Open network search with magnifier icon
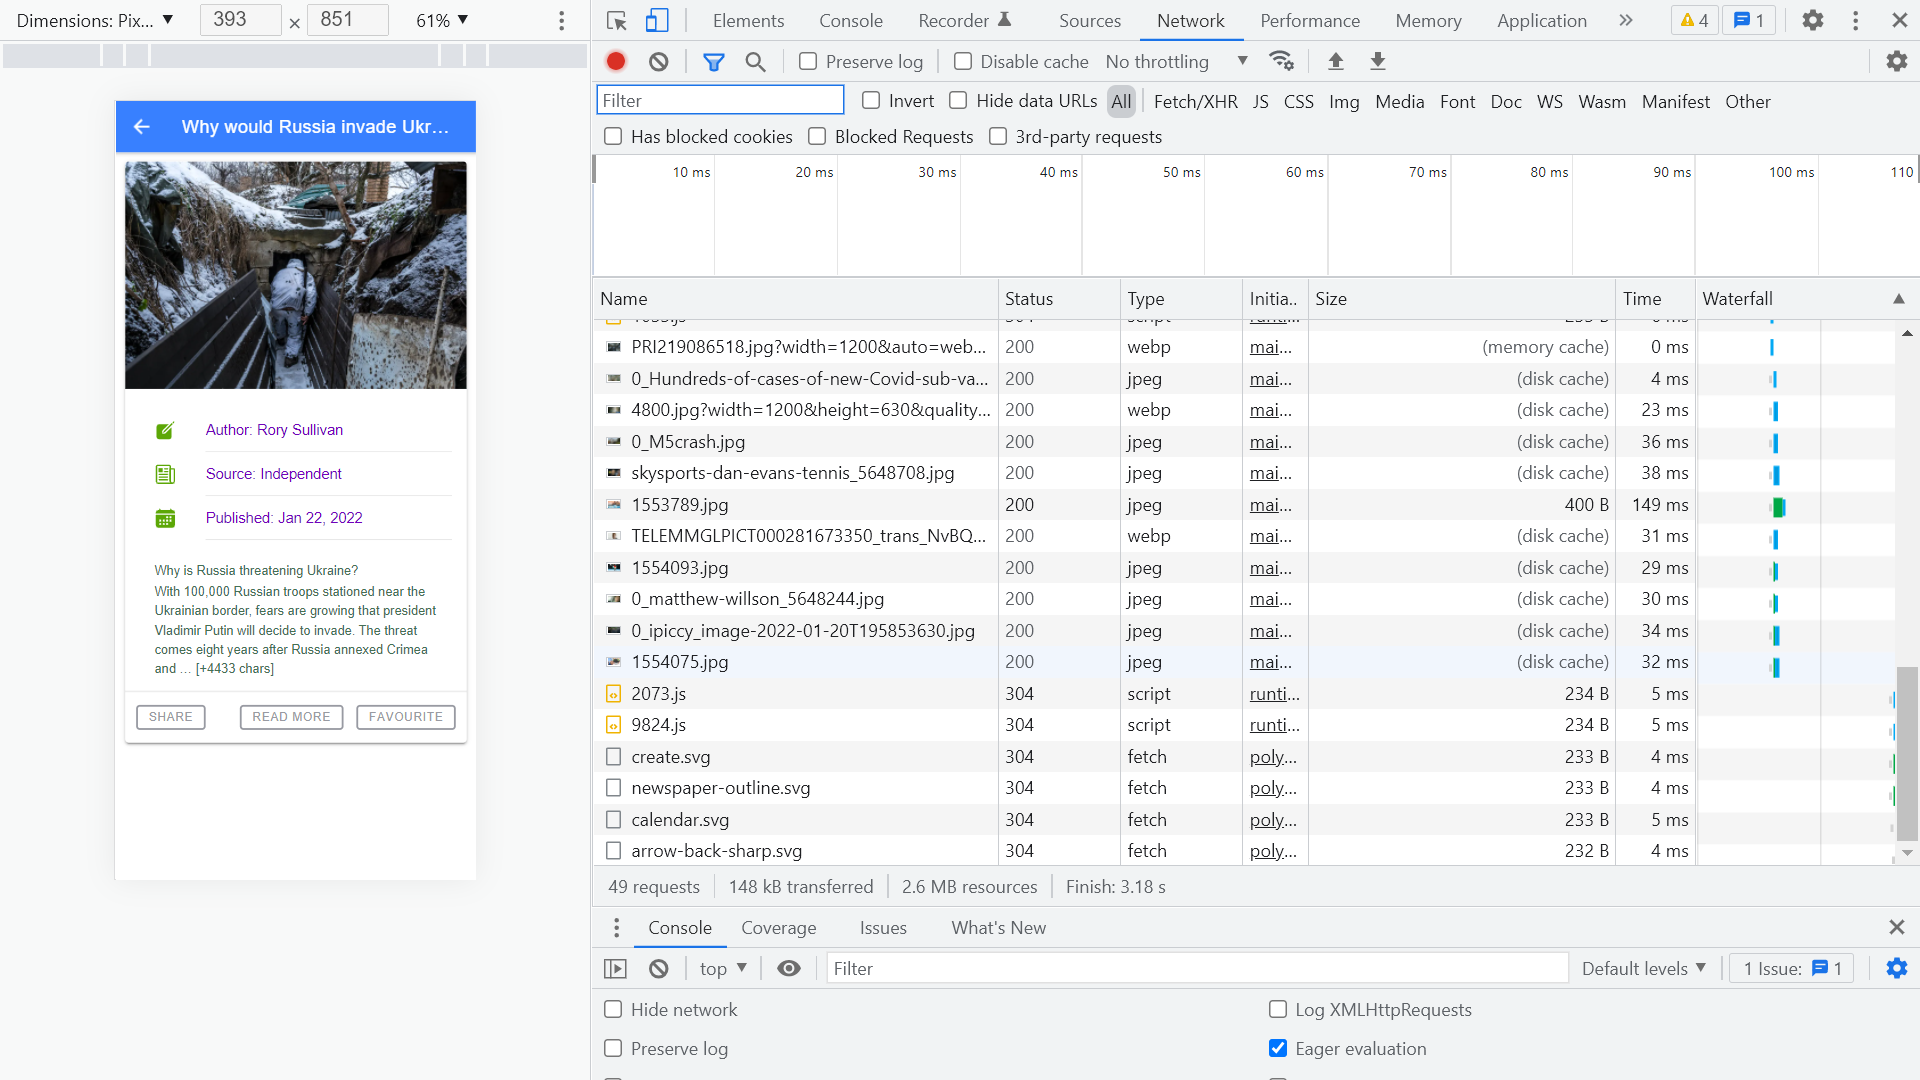1920x1080 pixels. point(755,62)
